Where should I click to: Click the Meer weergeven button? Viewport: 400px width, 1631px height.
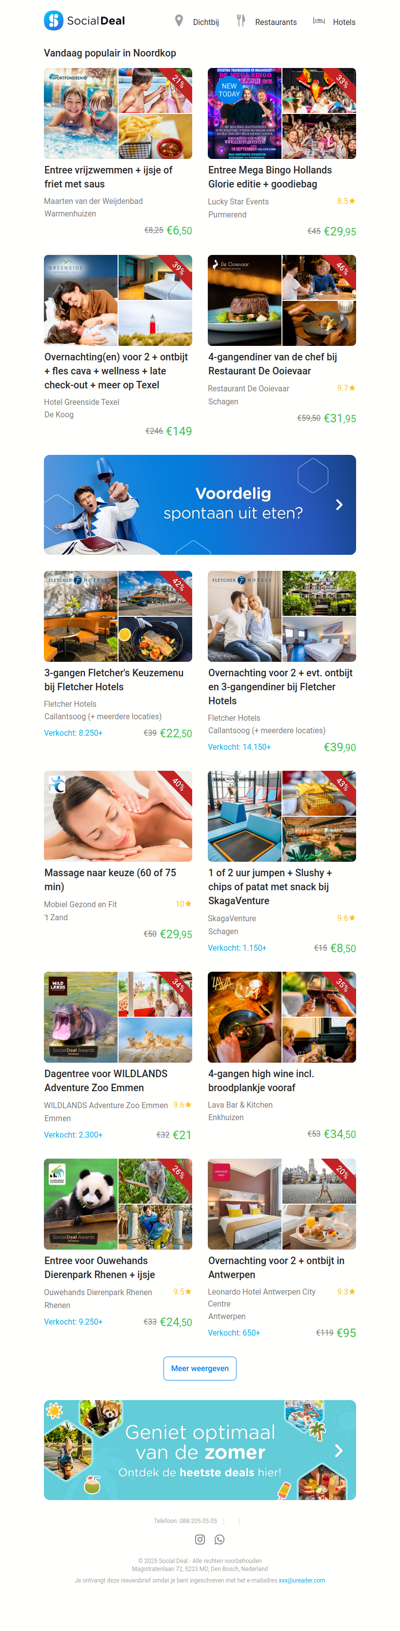pyautogui.click(x=200, y=1368)
